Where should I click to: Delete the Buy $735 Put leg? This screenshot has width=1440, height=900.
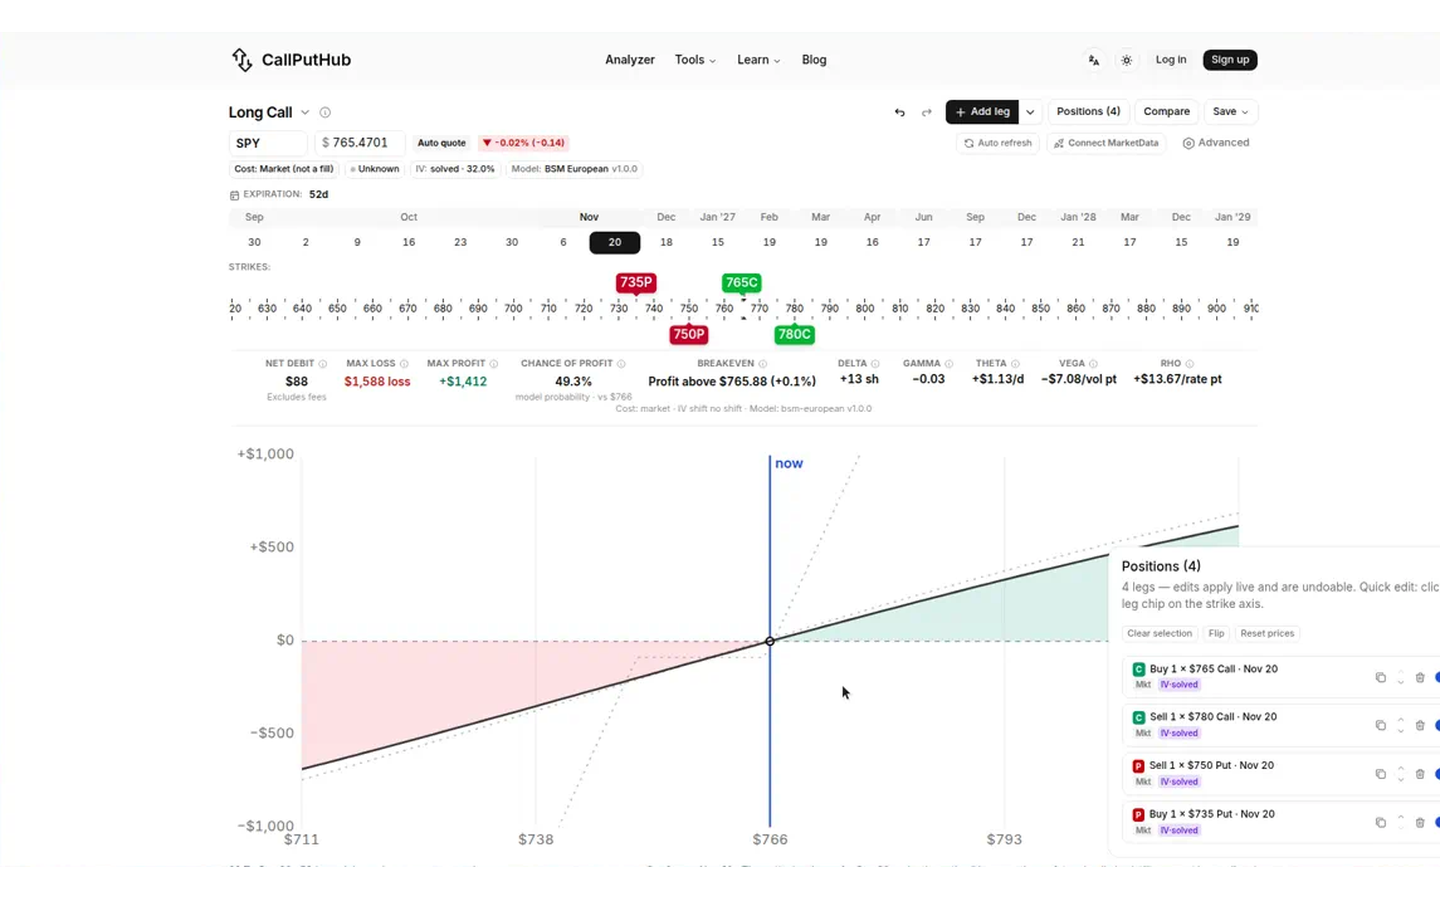coord(1420,822)
